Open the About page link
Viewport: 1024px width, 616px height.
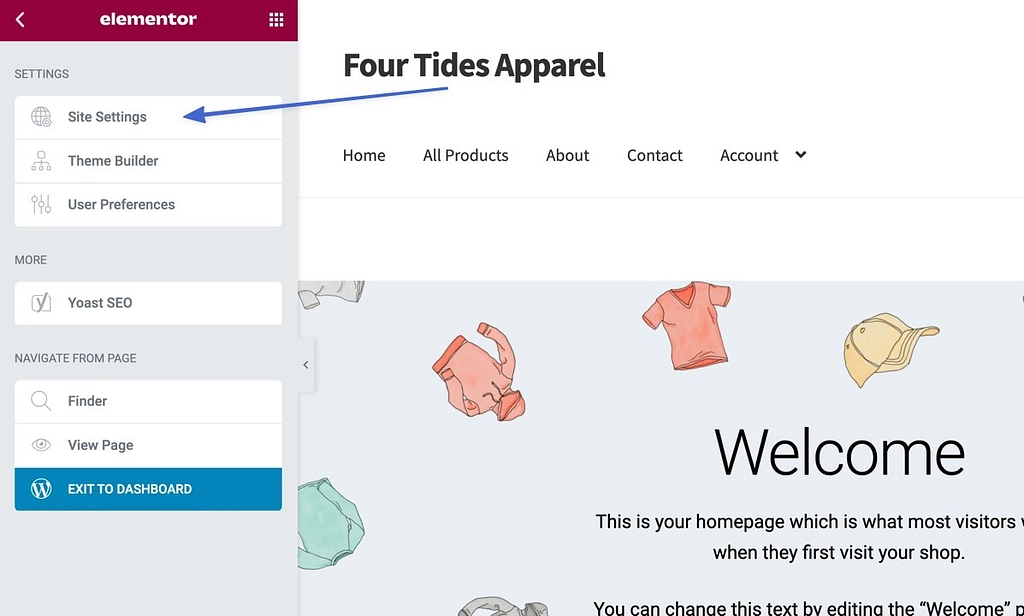point(567,155)
